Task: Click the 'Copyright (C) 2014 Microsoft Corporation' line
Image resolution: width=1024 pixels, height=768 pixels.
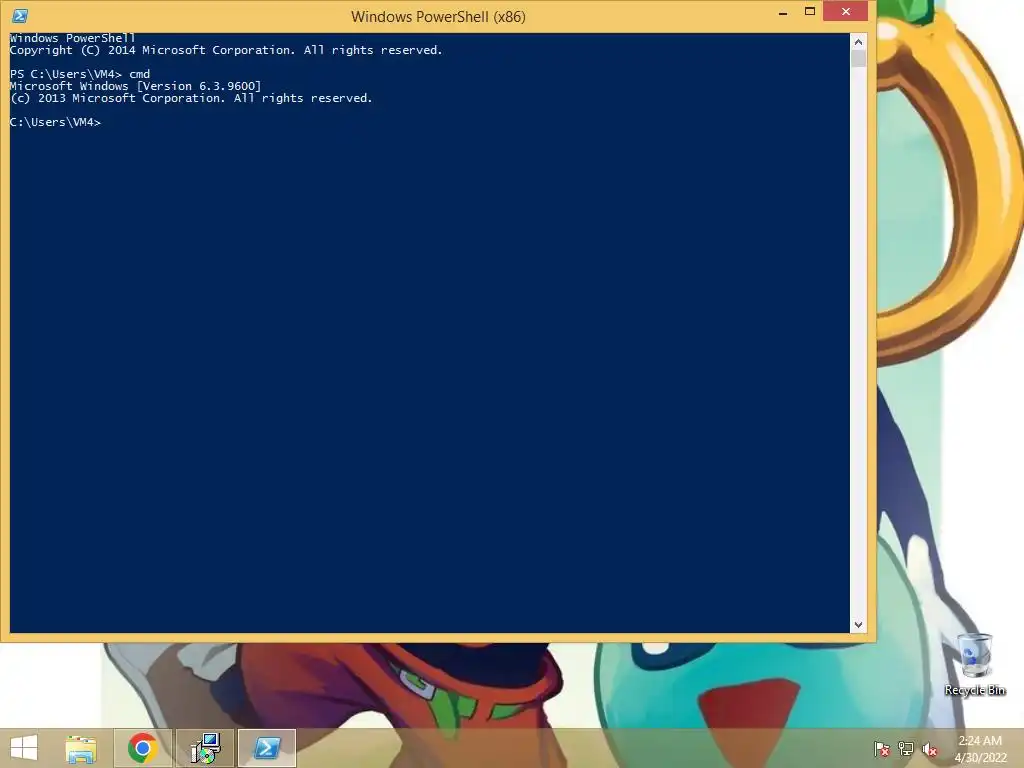Action: tap(226, 50)
